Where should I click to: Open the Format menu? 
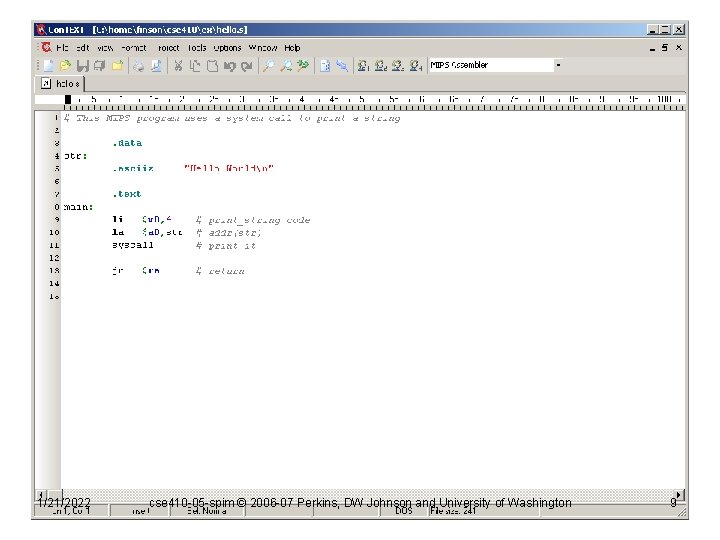pyautogui.click(x=134, y=48)
